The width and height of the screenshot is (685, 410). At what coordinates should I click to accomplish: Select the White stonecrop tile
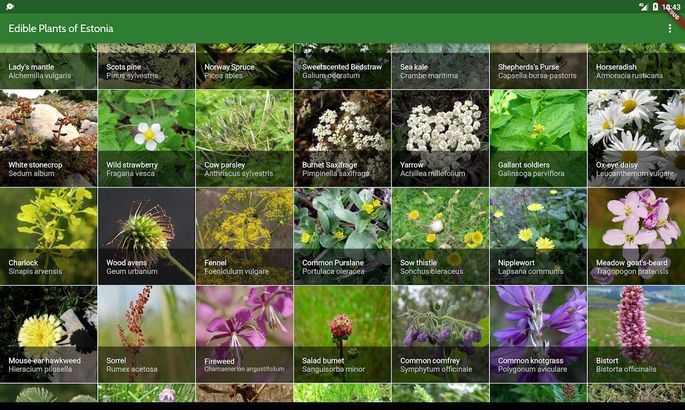coord(48,138)
